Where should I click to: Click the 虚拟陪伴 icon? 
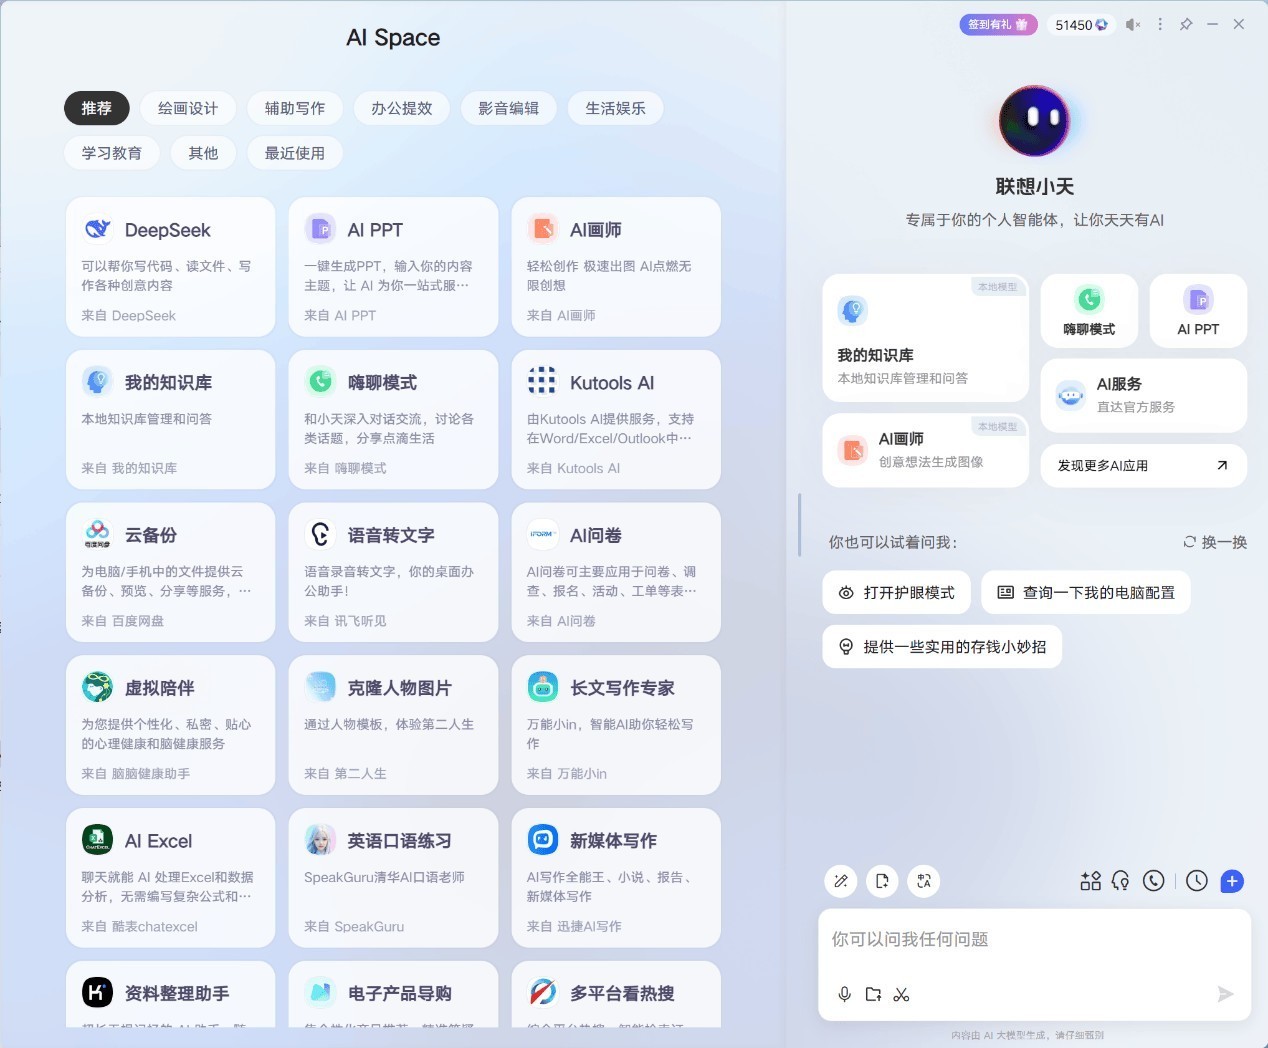point(97,687)
